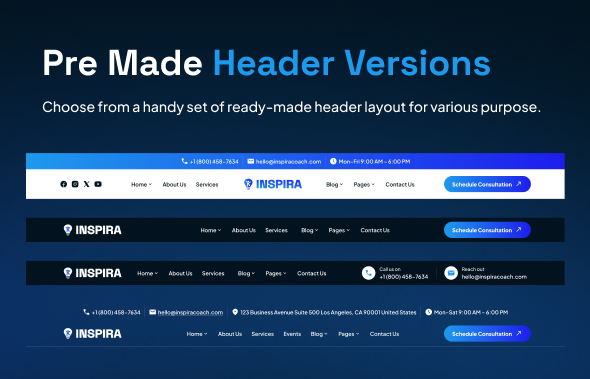Click hello@inspiracoach.com under Reach out
The width and height of the screenshot is (590, 379).
(x=494, y=277)
